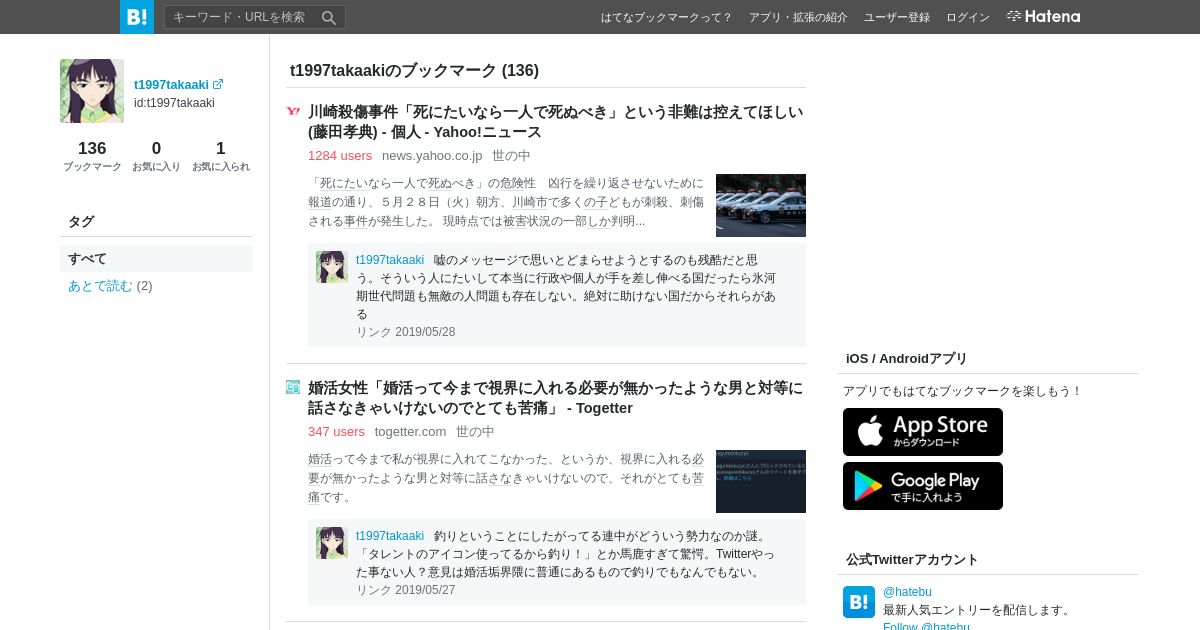Click the 川崎殺傷事件 article description text

click(x=506, y=202)
